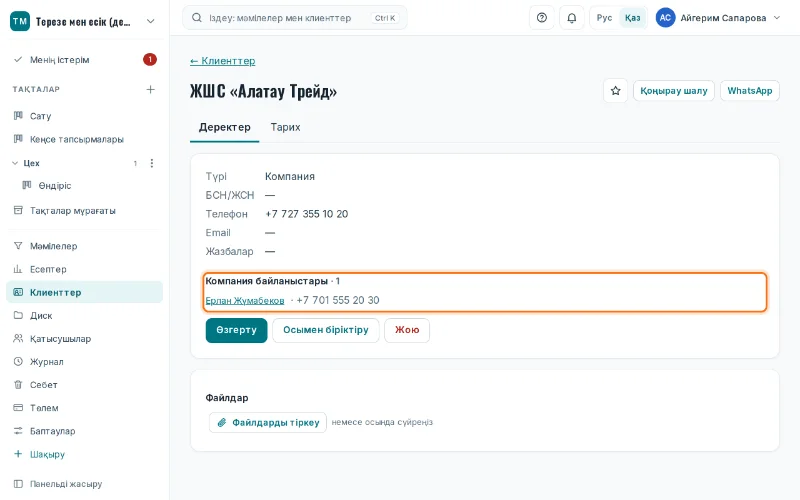Screen dimensions: 800x500
Task: Add a new board with plus icon
Action: point(151,89)
